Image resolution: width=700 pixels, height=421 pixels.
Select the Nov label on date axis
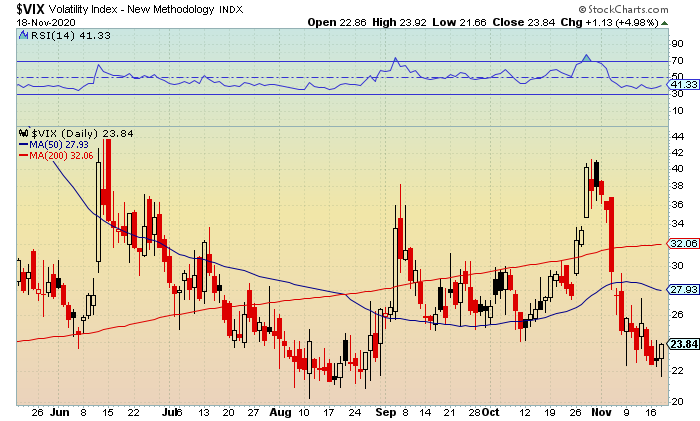pyautogui.click(x=601, y=413)
